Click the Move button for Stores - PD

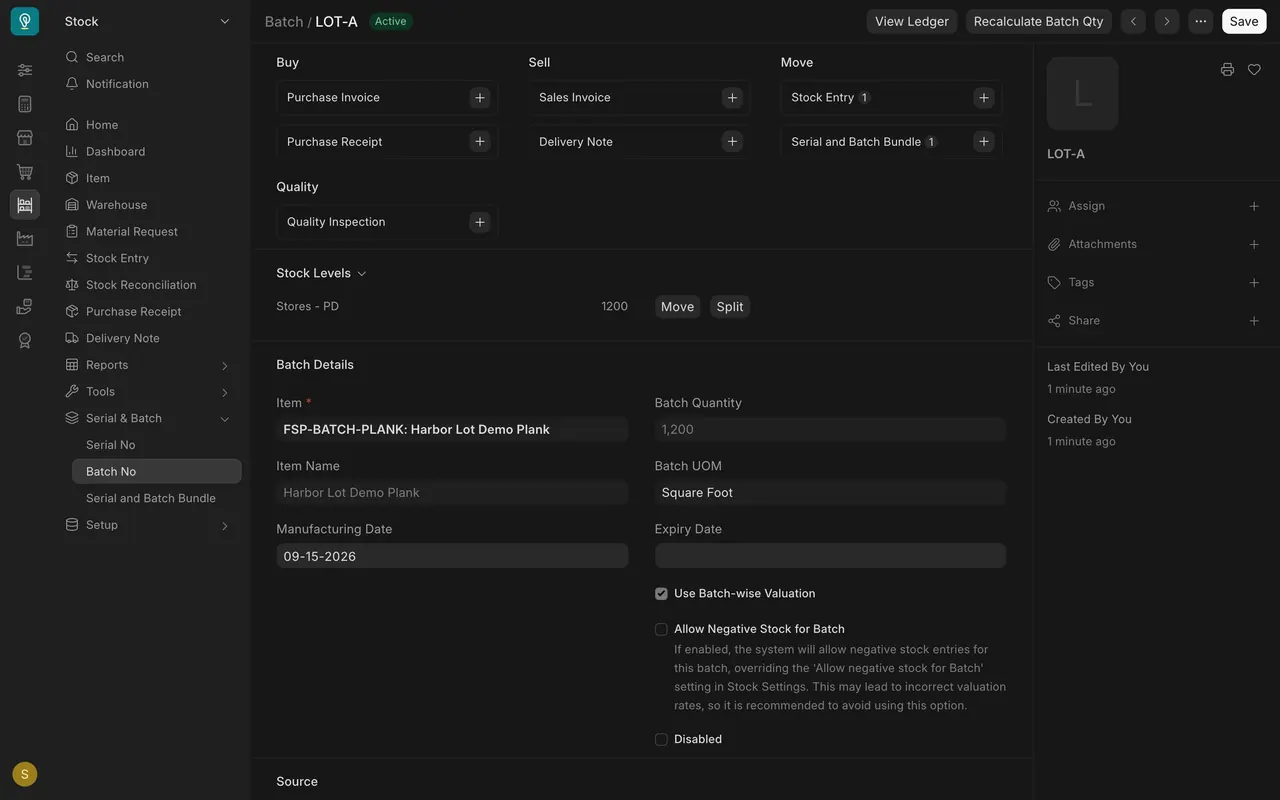pyautogui.click(x=677, y=307)
